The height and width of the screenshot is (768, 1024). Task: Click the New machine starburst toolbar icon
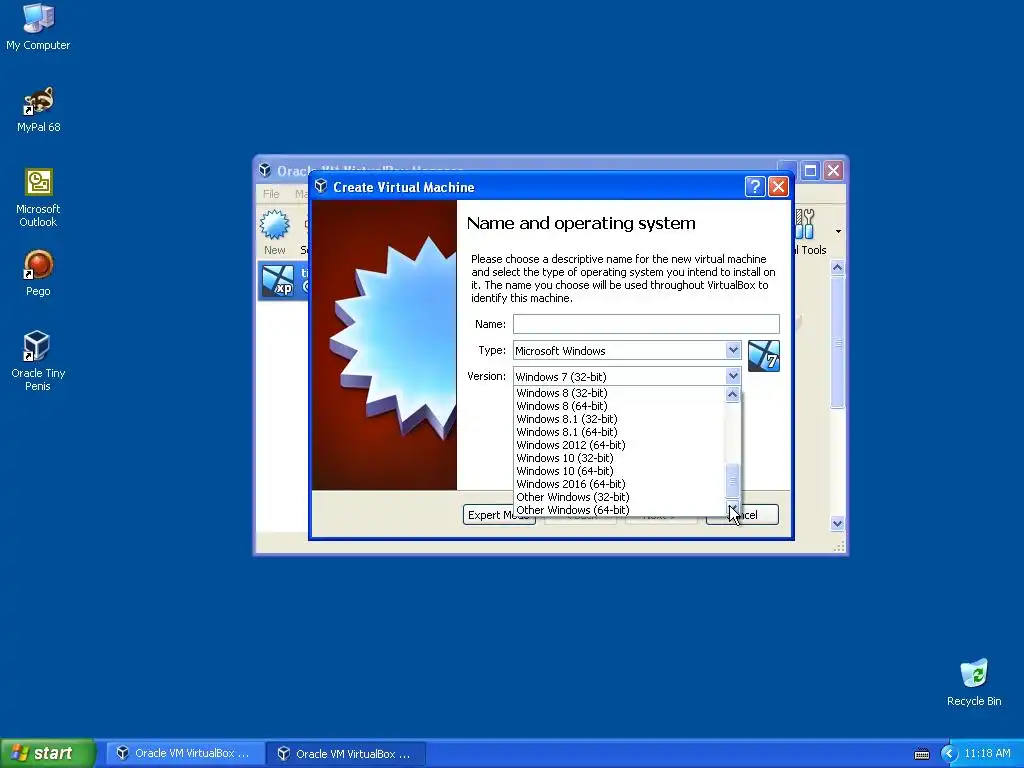click(x=274, y=225)
